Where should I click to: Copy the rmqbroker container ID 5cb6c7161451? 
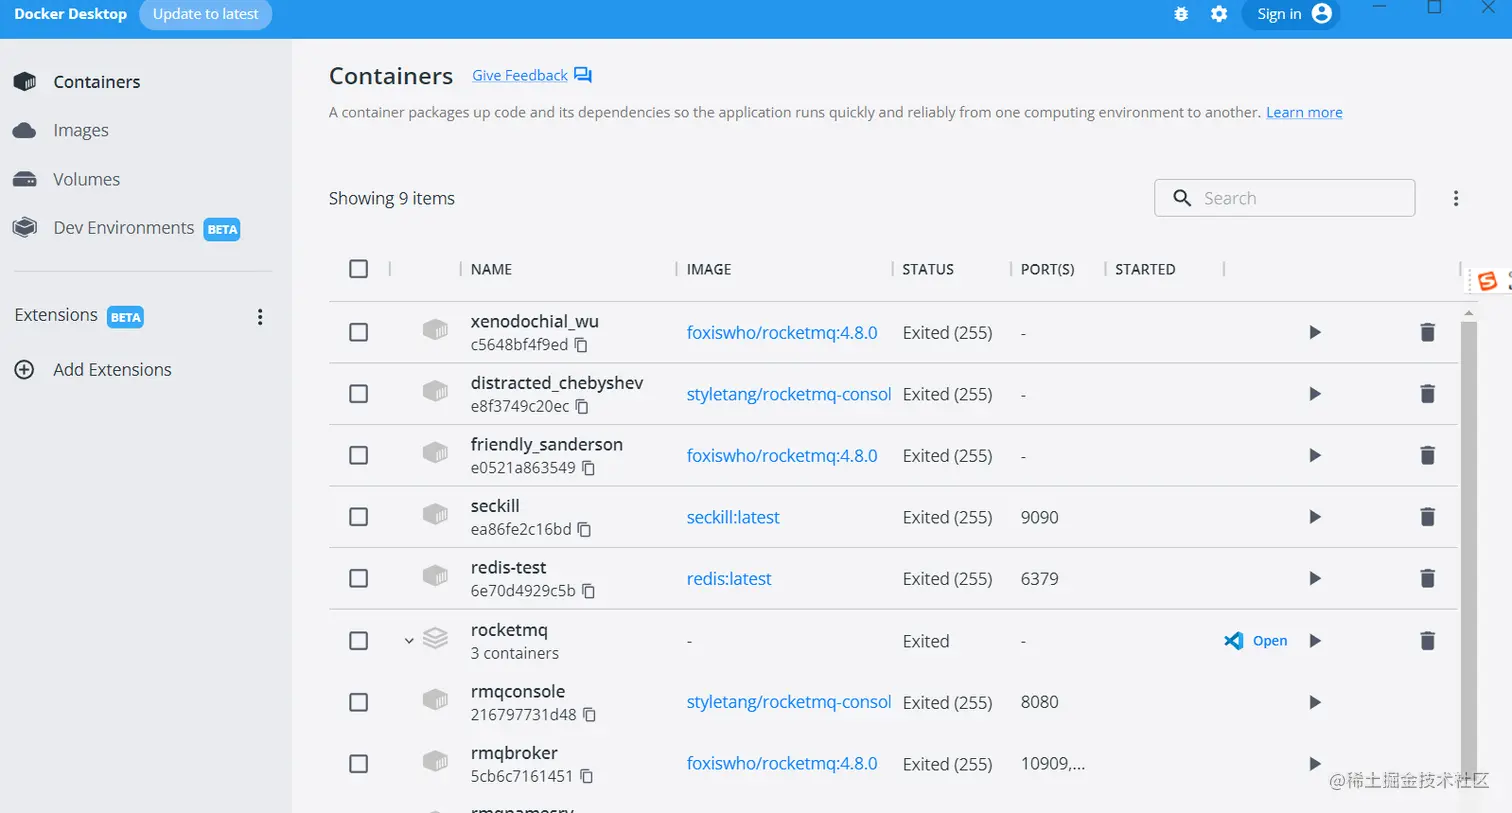tap(587, 777)
